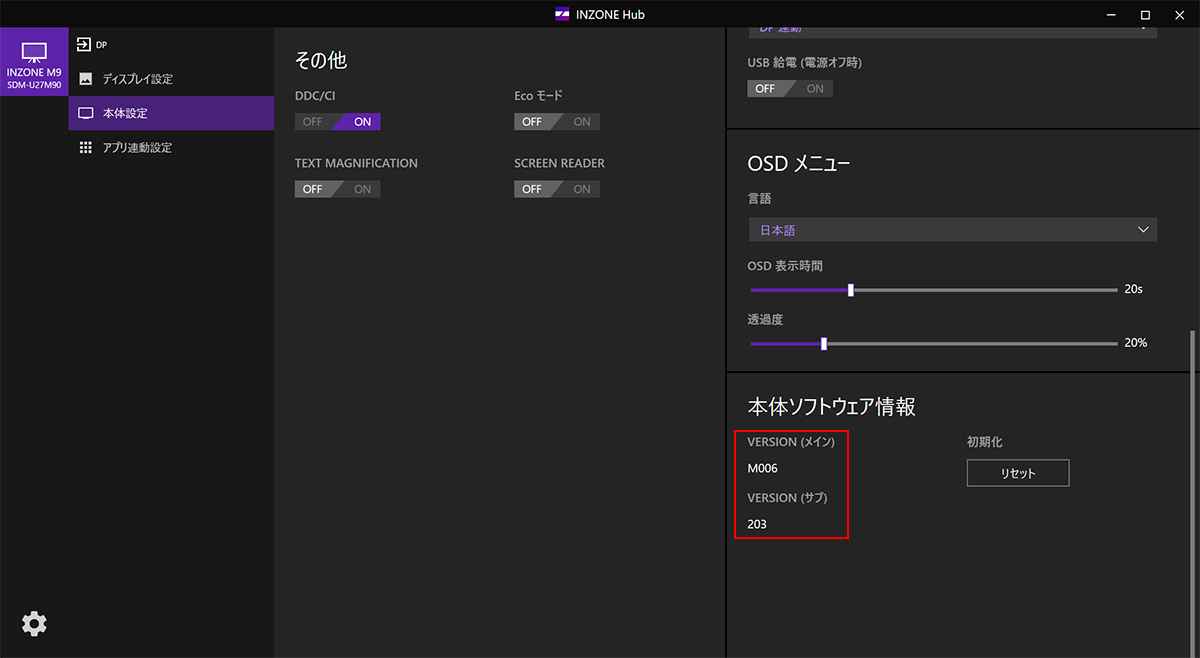
Task: Click the OSD 表示時間 slider track
Action: pyautogui.click(x=980, y=290)
